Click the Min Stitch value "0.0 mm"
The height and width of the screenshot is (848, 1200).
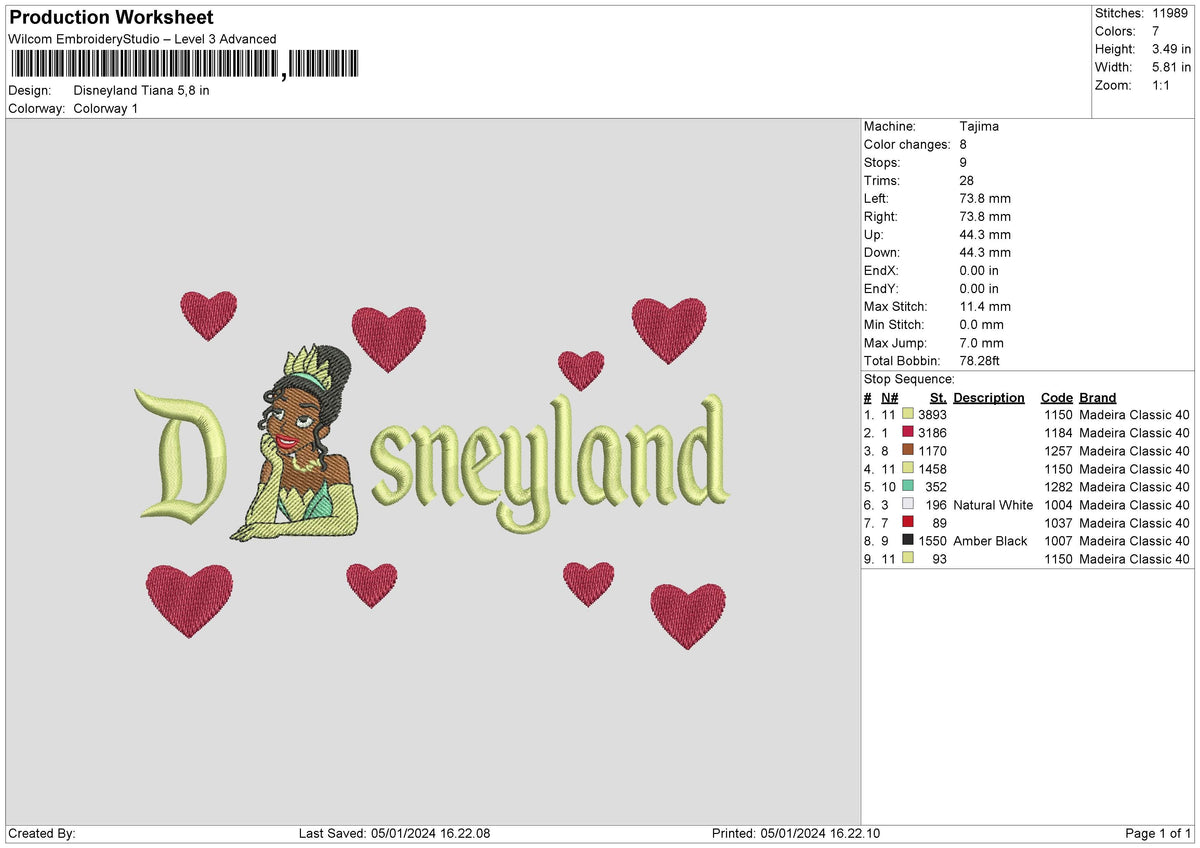point(981,324)
